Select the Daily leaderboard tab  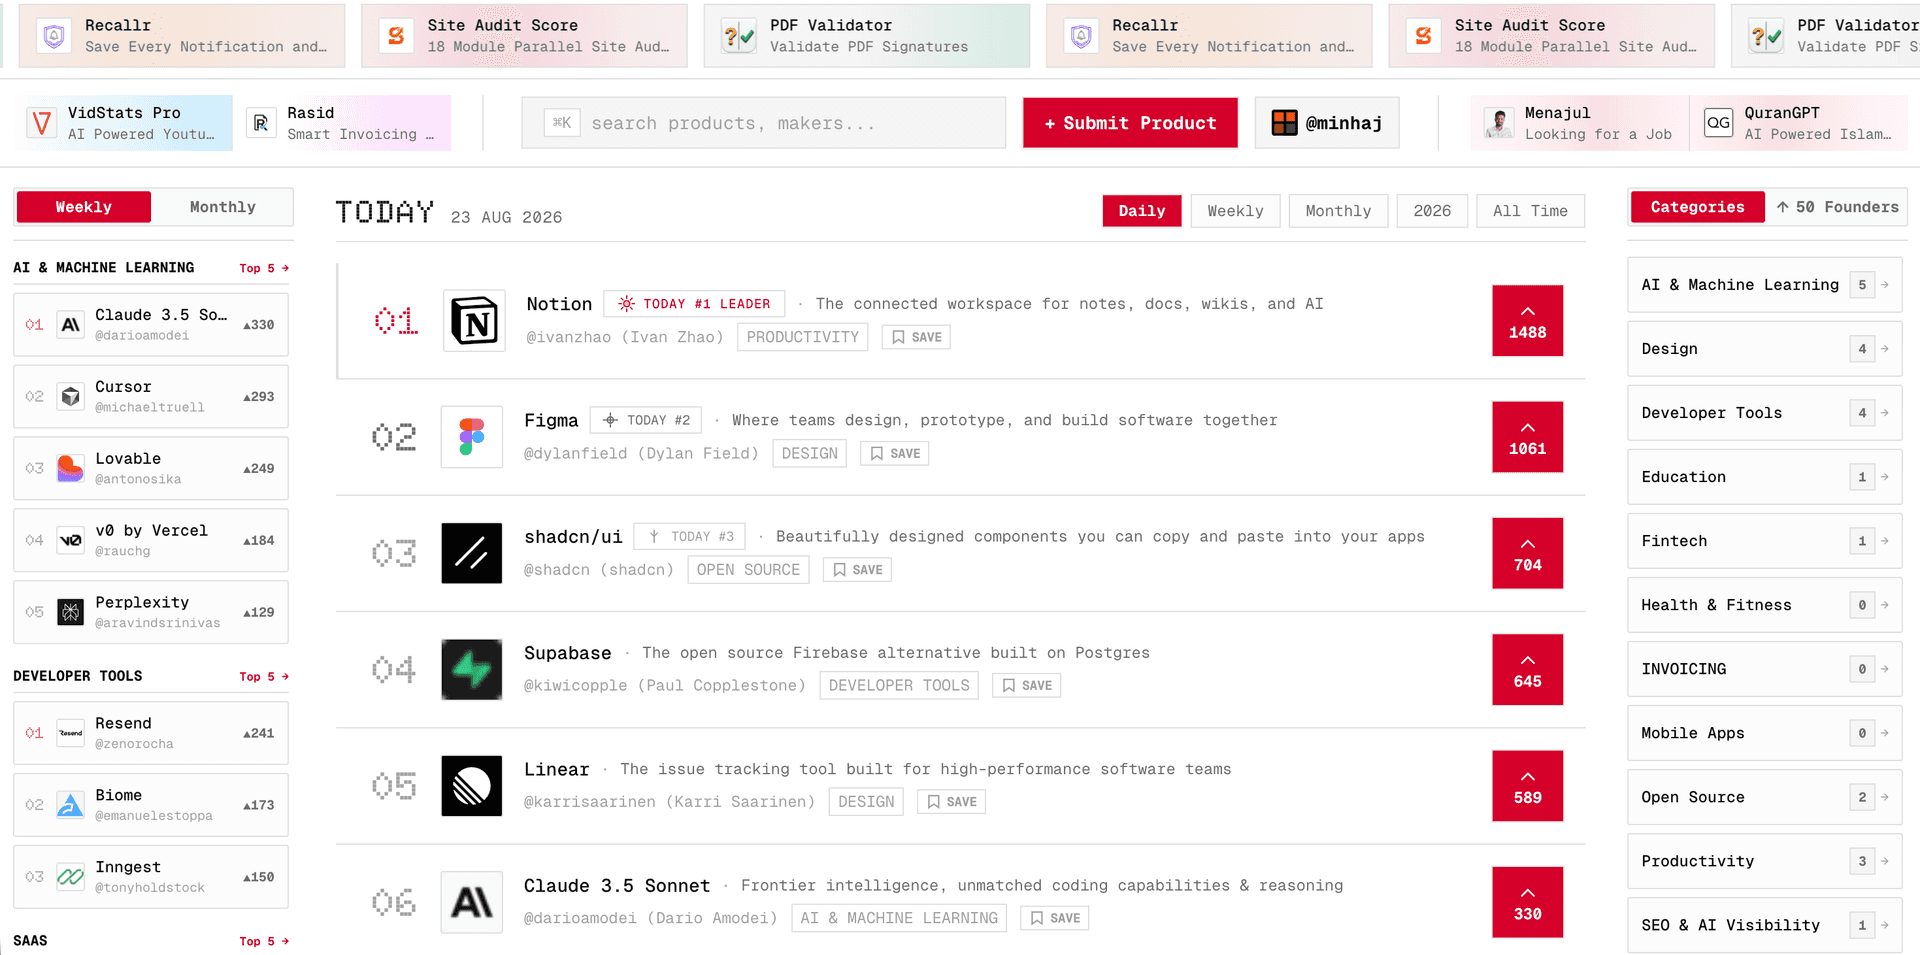1142,211
